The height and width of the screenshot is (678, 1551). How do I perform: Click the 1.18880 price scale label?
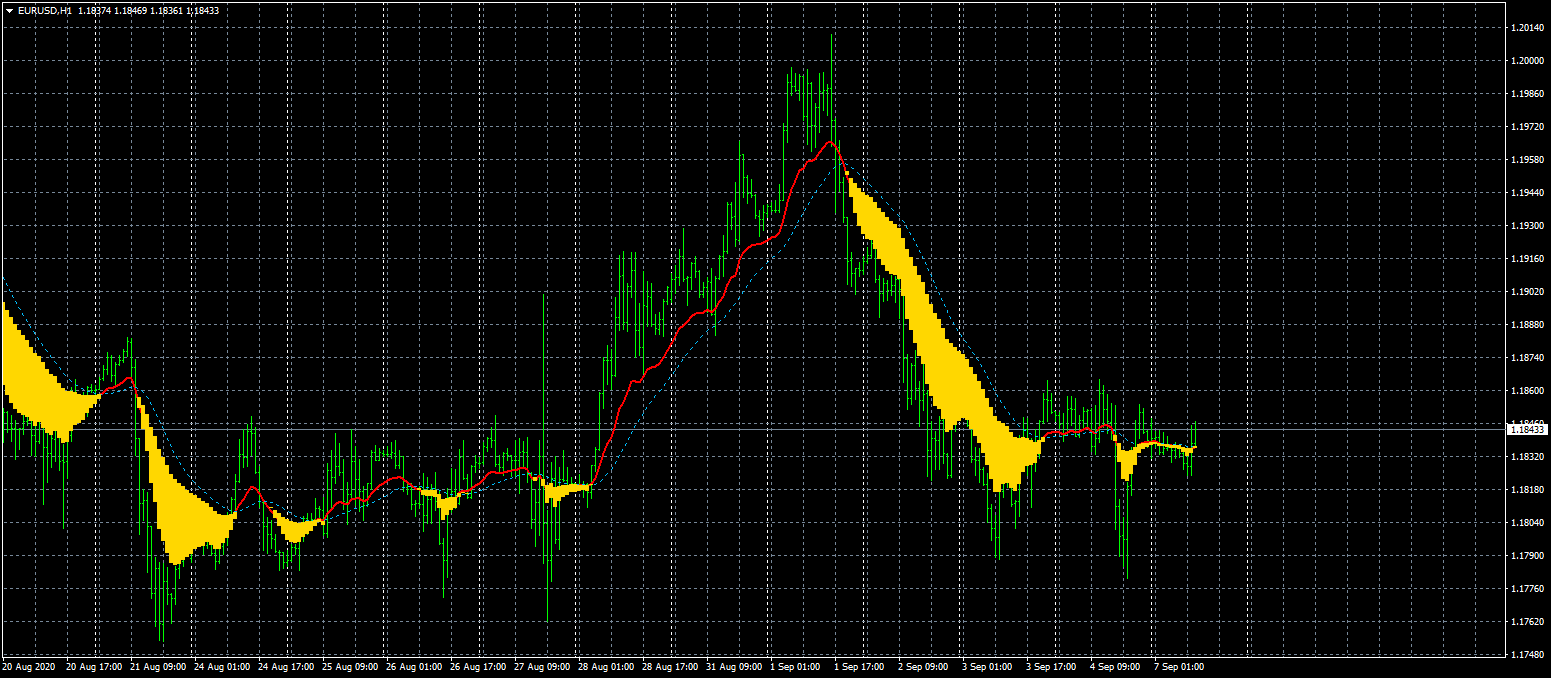click(x=1526, y=325)
